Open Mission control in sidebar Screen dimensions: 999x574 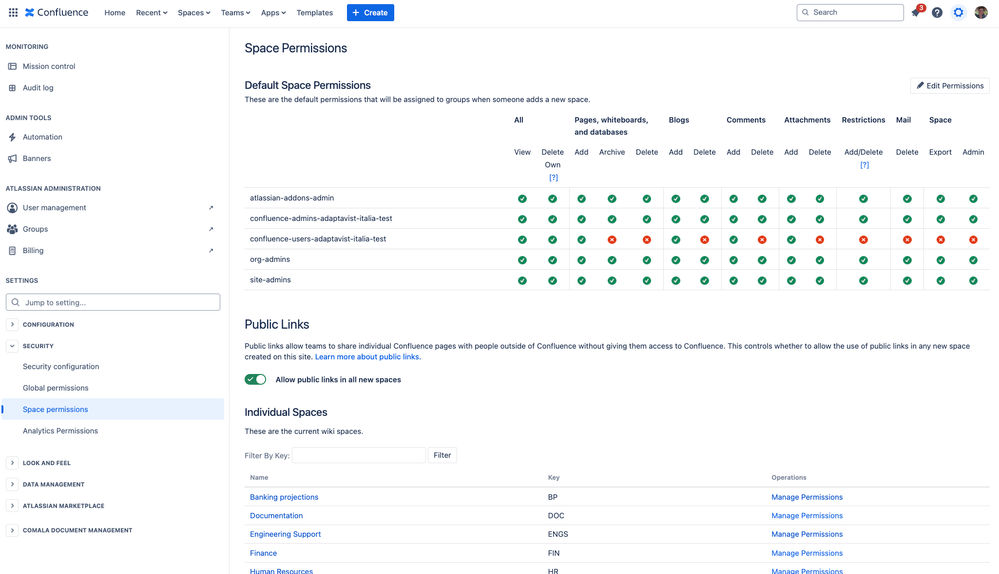pyautogui.click(x=49, y=66)
